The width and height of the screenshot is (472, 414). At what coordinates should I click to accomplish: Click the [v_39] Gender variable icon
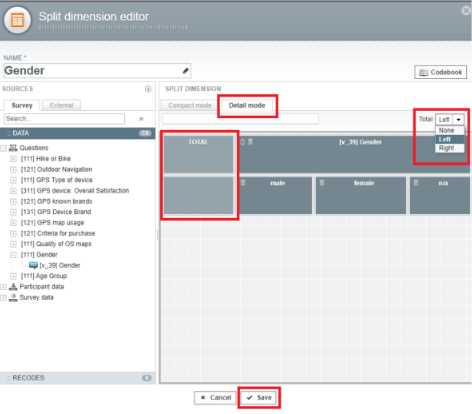click(33, 265)
